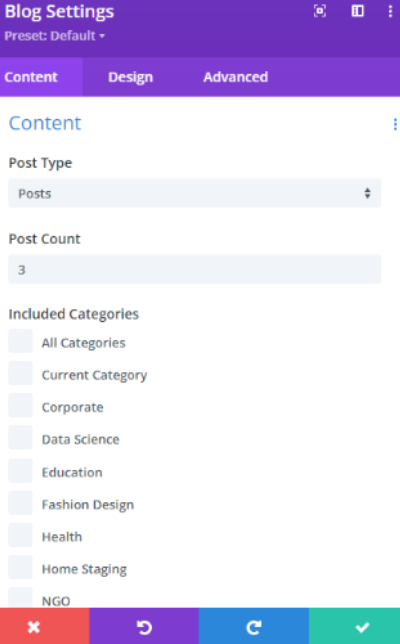400x644 pixels.
Task: Open the Post Type dropdown
Action: pyautogui.click(x=195, y=193)
